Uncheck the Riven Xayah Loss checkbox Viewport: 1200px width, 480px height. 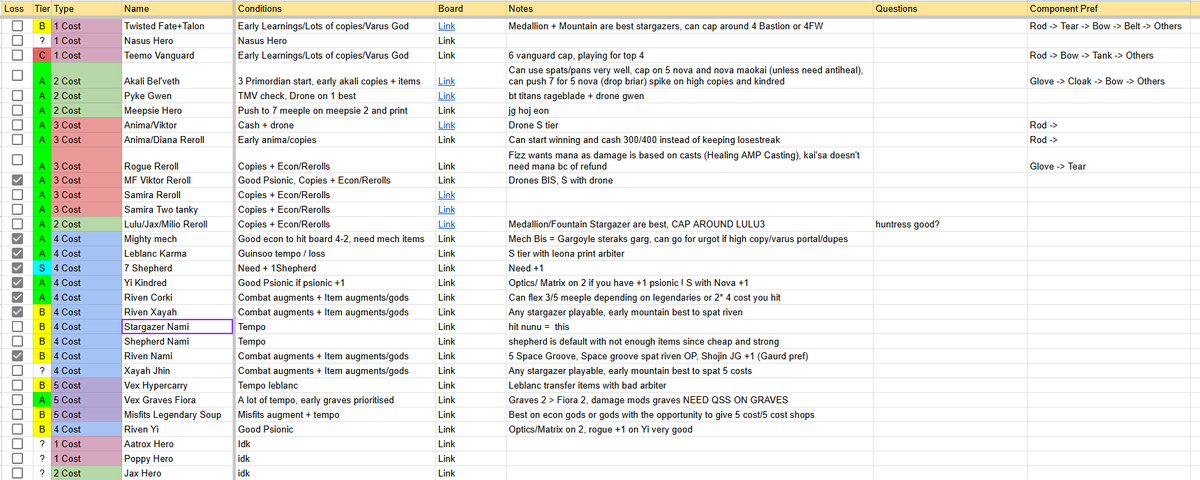pyautogui.click(x=17, y=312)
